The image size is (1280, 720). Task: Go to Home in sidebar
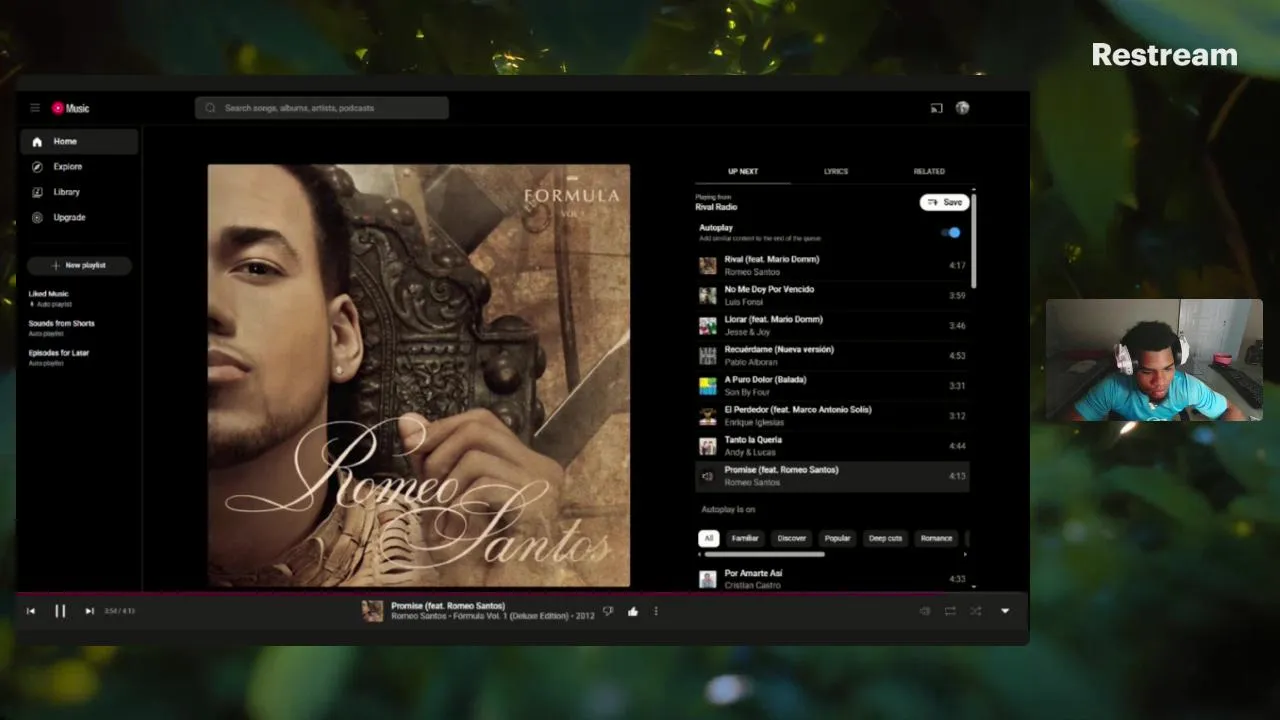pyautogui.click(x=80, y=141)
